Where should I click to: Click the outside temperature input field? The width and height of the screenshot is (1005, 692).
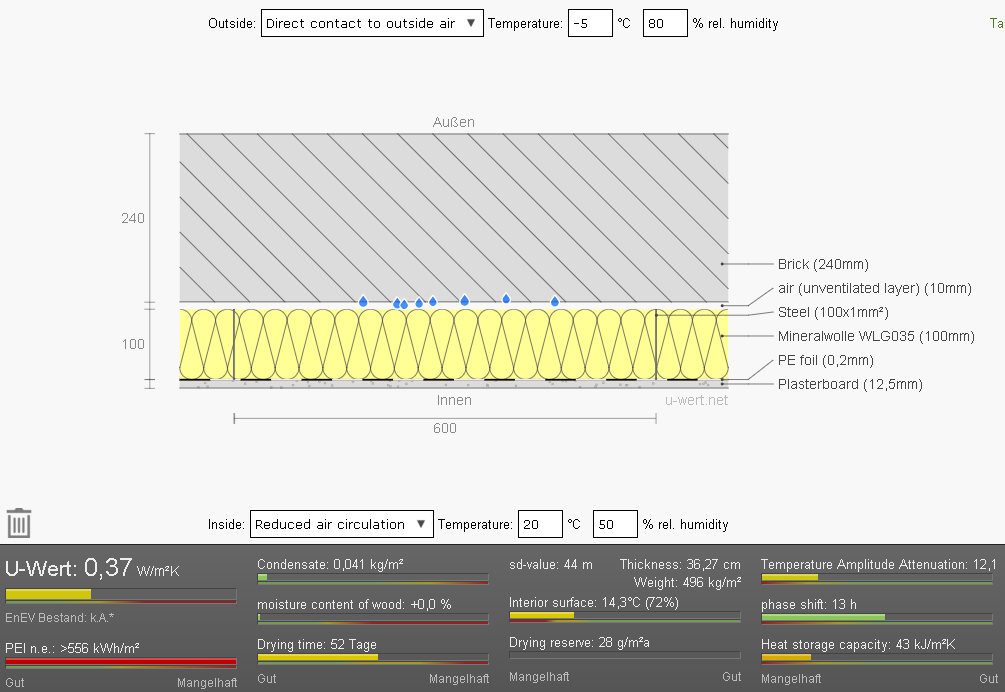click(x=589, y=24)
